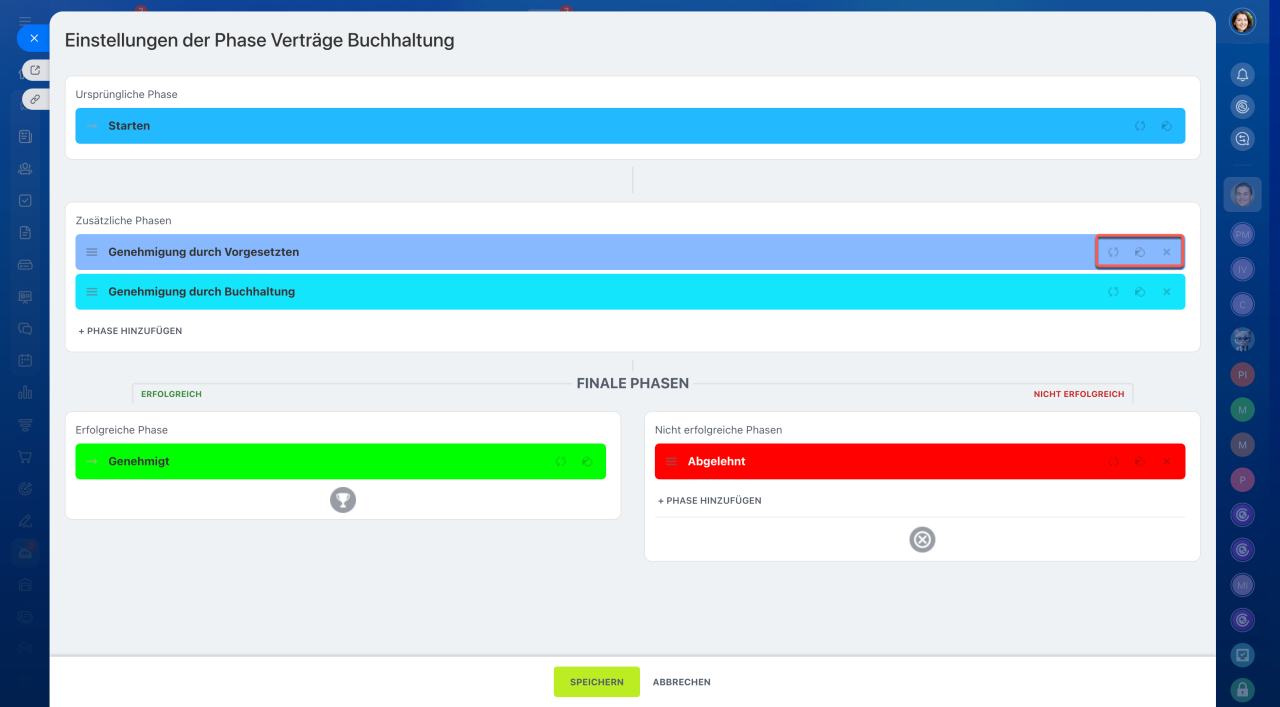Open the cloud icon with red badge
This screenshot has width=1280, height=707.
click(26, 551)
